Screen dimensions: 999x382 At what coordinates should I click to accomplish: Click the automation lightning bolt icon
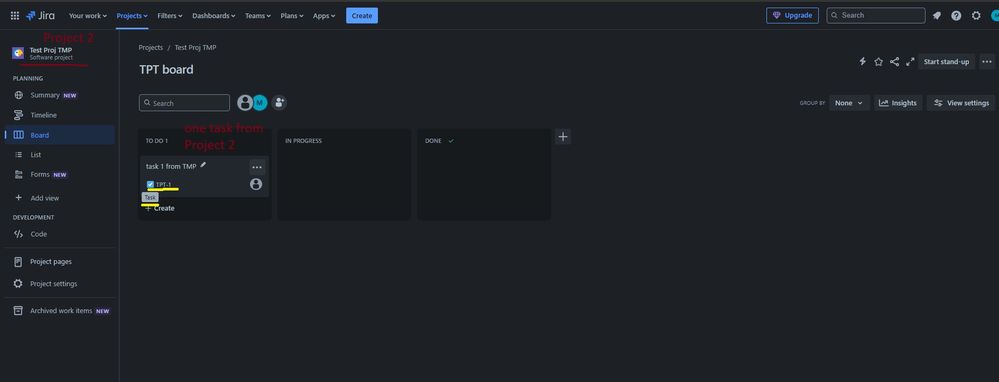[863, 62]
